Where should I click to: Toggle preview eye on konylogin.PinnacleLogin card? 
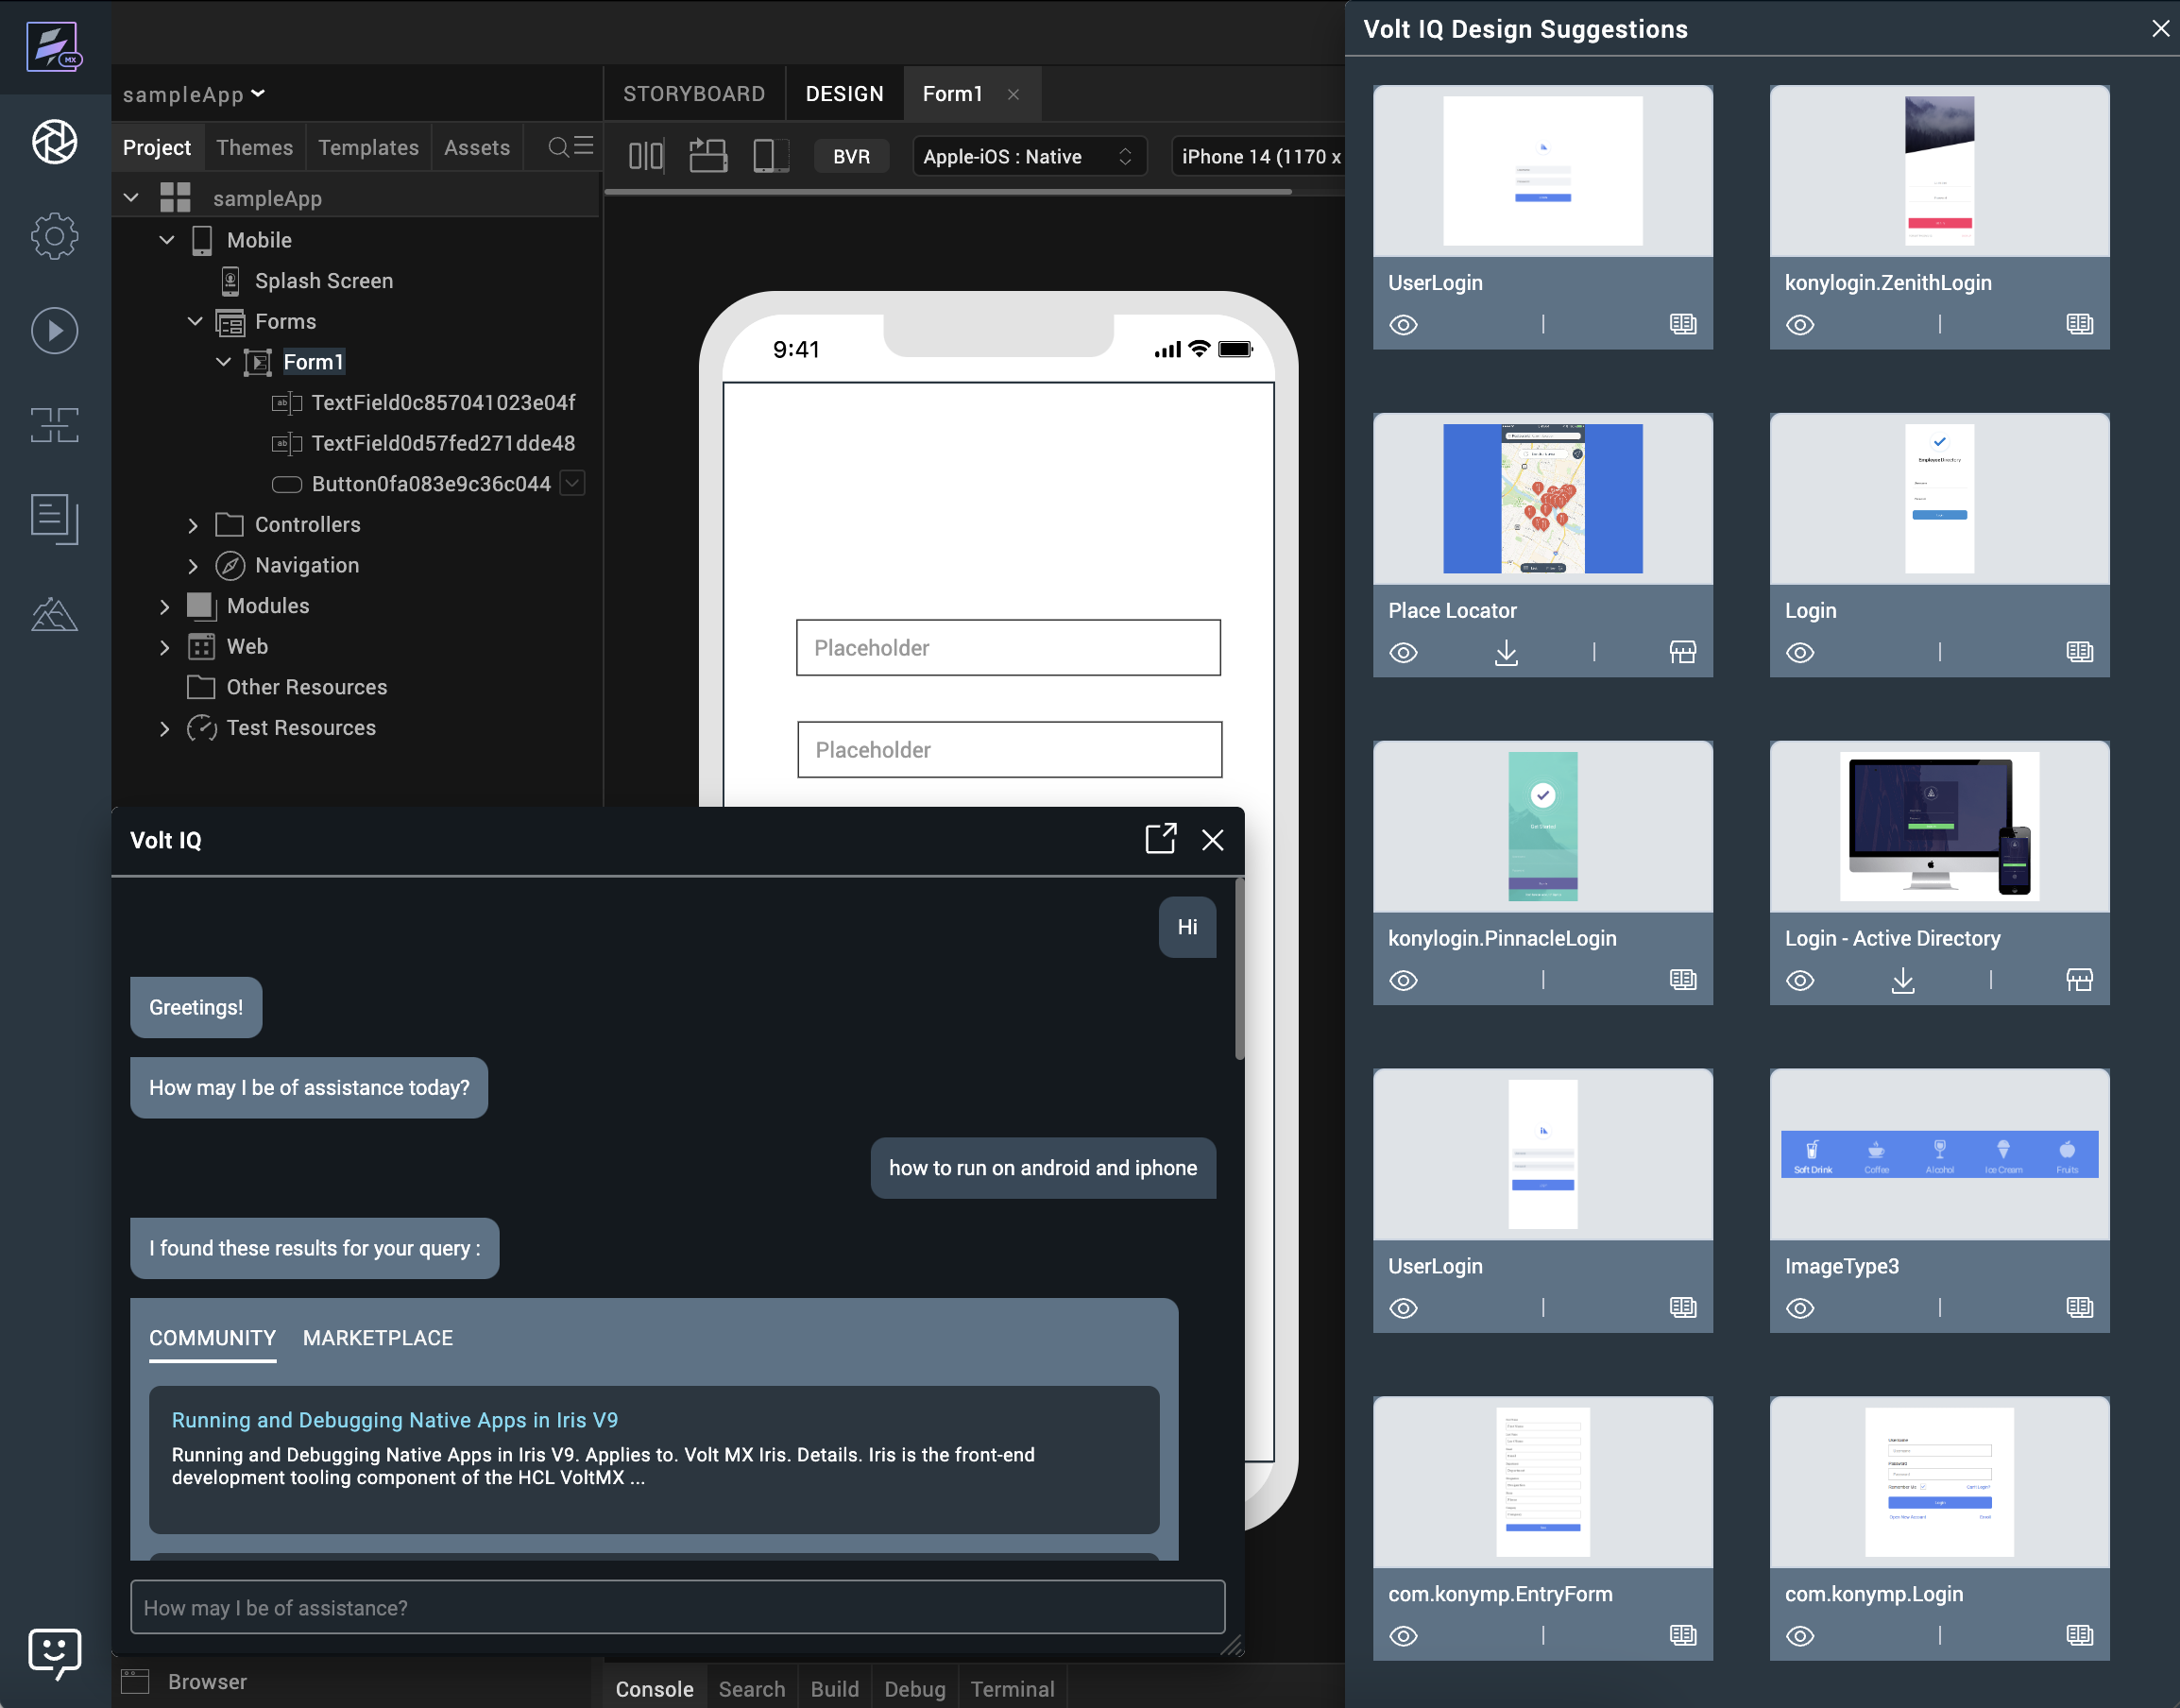pyautogui.click(x=1403, y=980)
